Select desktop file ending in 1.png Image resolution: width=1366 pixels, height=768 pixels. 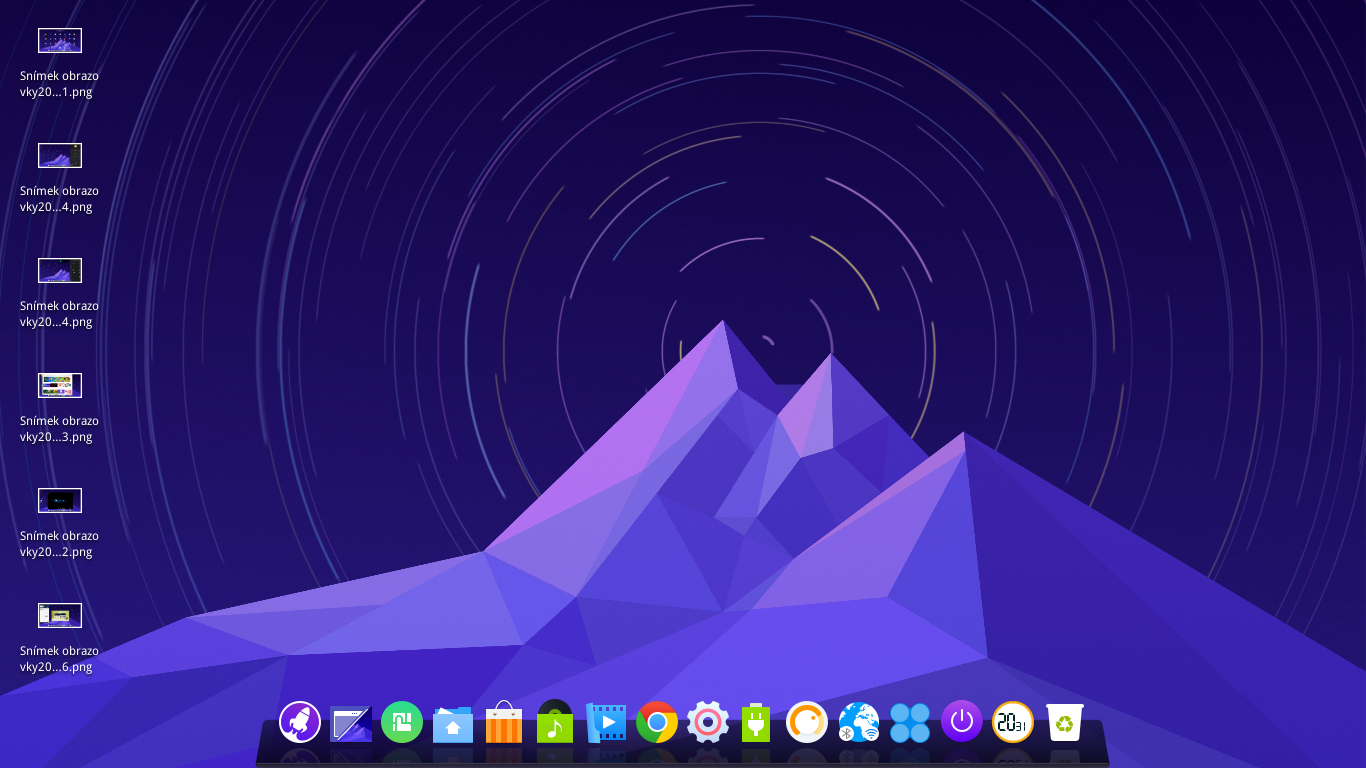coord(60,62)
